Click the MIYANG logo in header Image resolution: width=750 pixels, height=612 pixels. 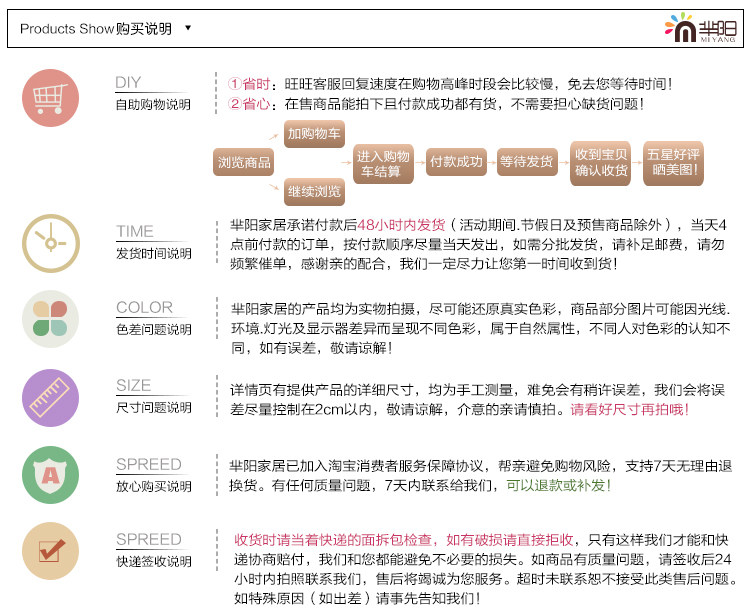[x=700, y=28]
